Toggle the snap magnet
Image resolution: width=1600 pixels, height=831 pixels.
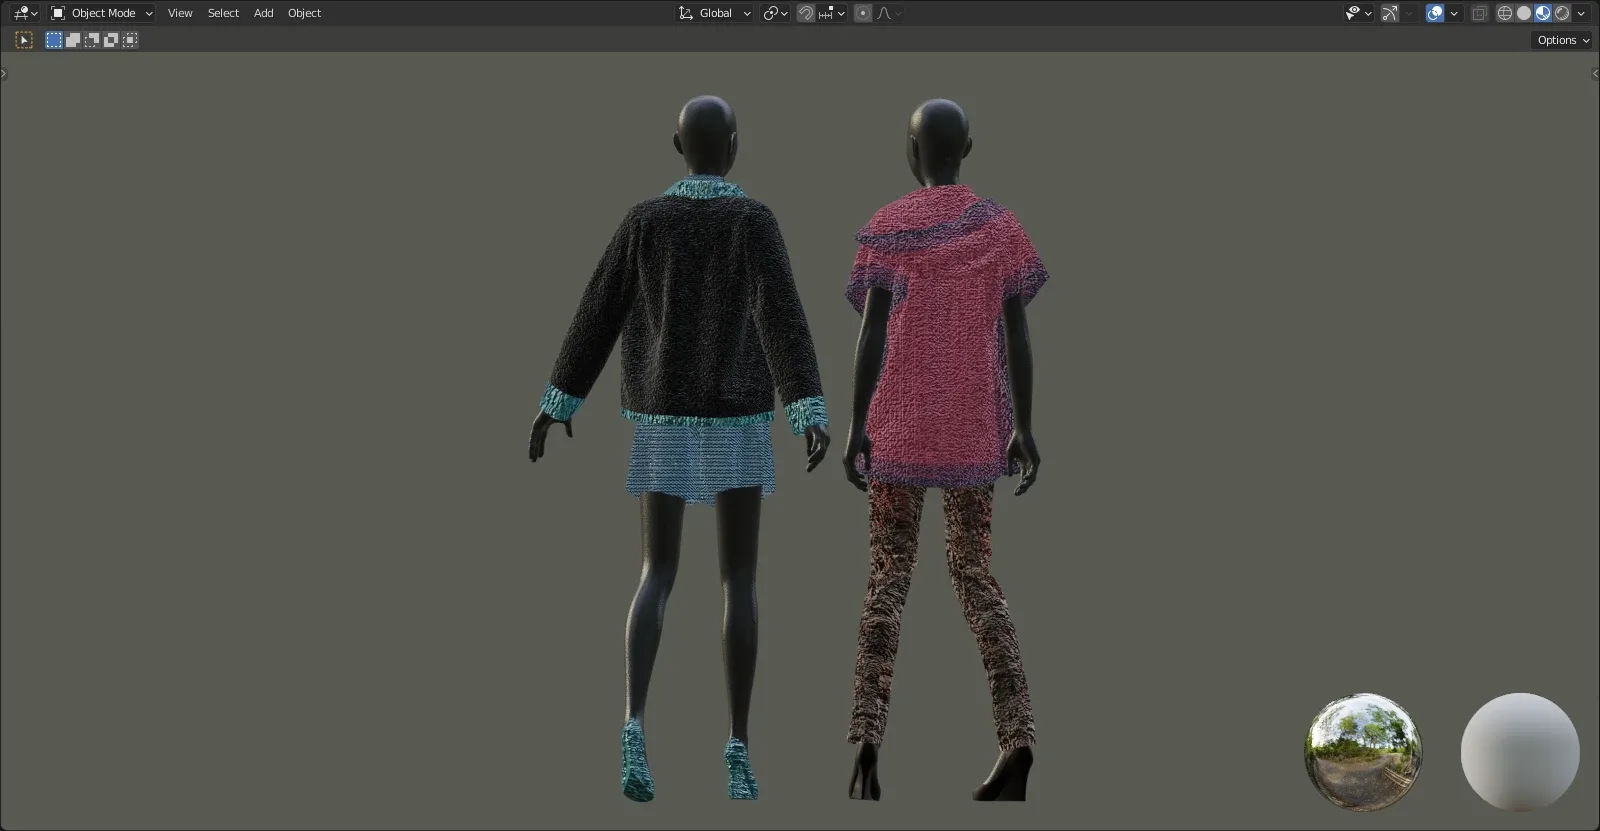[x=806, y=13]
